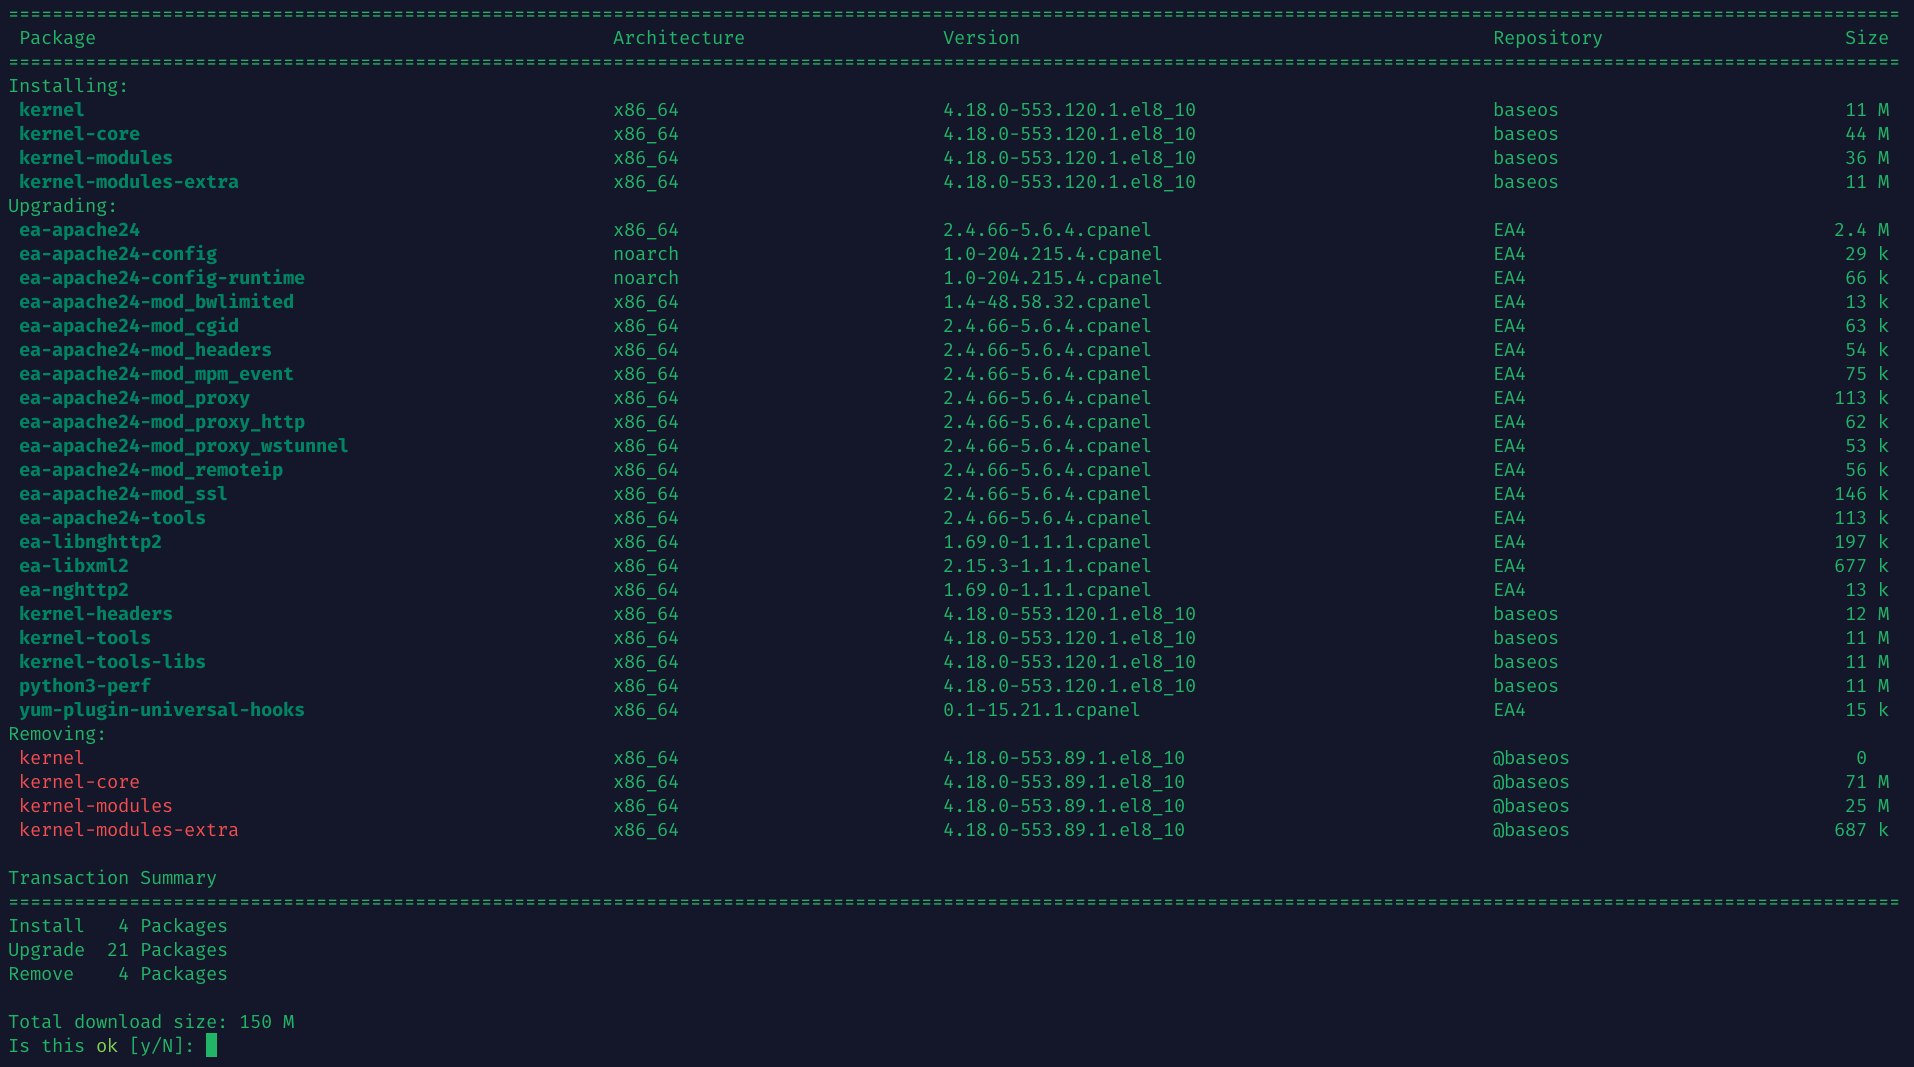The width and height of the screenshot is (1914, 1067).
Task: Click the ea-libxml2 package name
Action: [x=74, y=566]
